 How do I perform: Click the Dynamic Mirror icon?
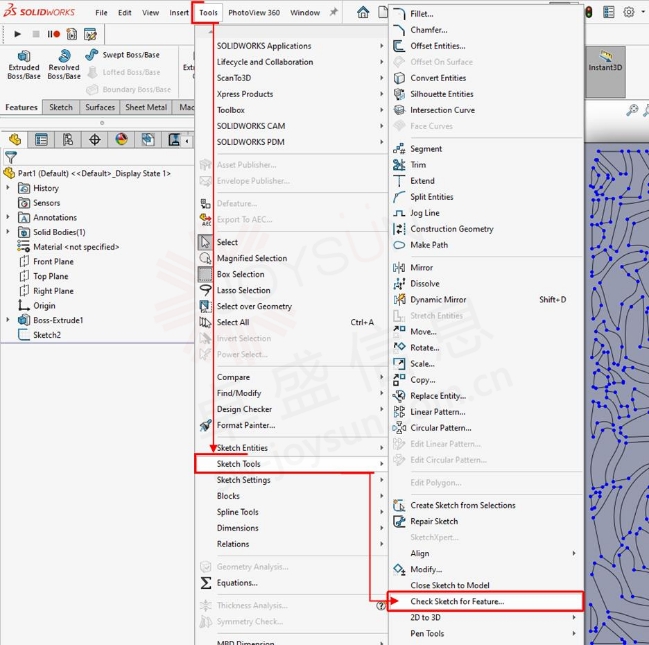click(x=399, y=300)
